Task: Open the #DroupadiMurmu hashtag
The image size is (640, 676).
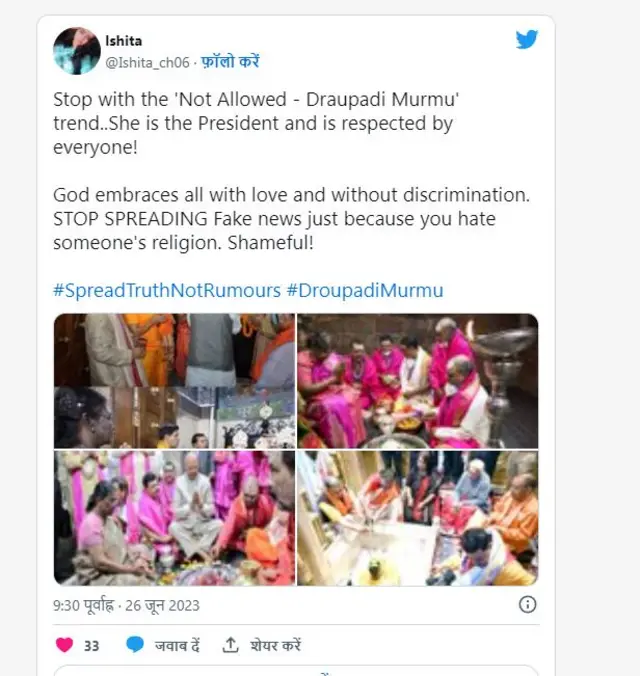Action: pos(365,290)
